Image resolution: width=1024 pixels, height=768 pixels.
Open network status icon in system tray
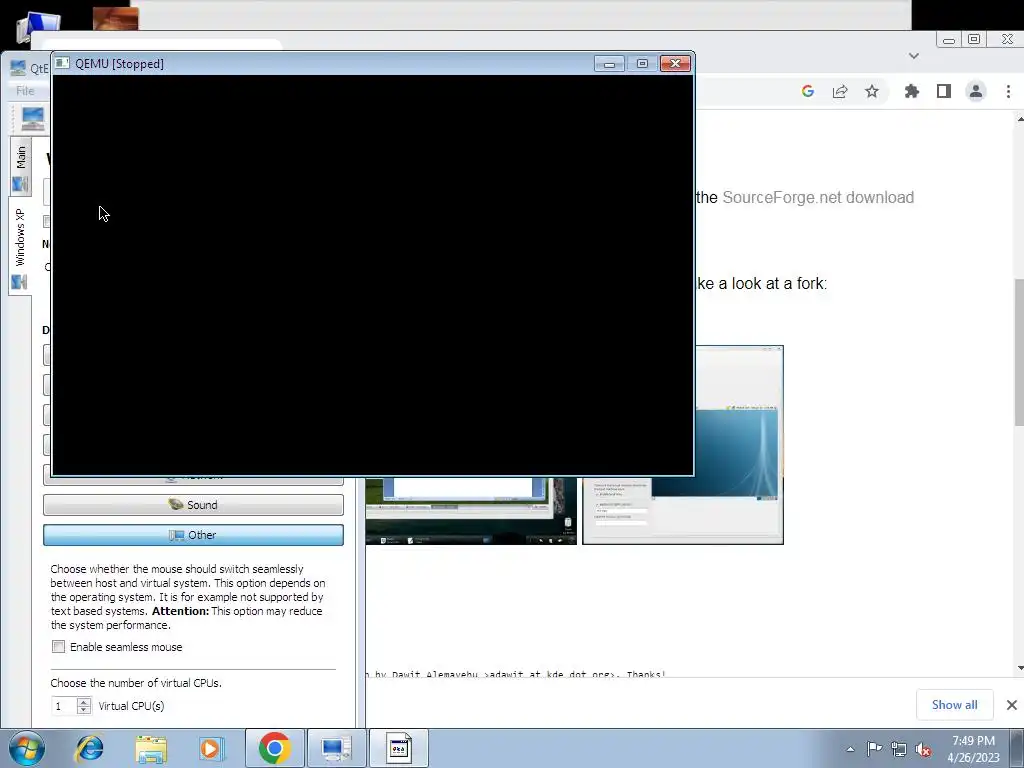coord(899,749)
